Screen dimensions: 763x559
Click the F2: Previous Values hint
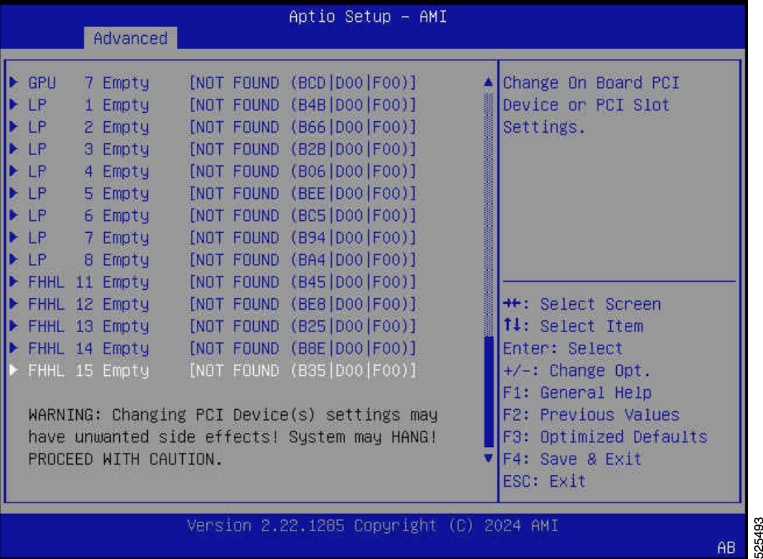(591, 415)
